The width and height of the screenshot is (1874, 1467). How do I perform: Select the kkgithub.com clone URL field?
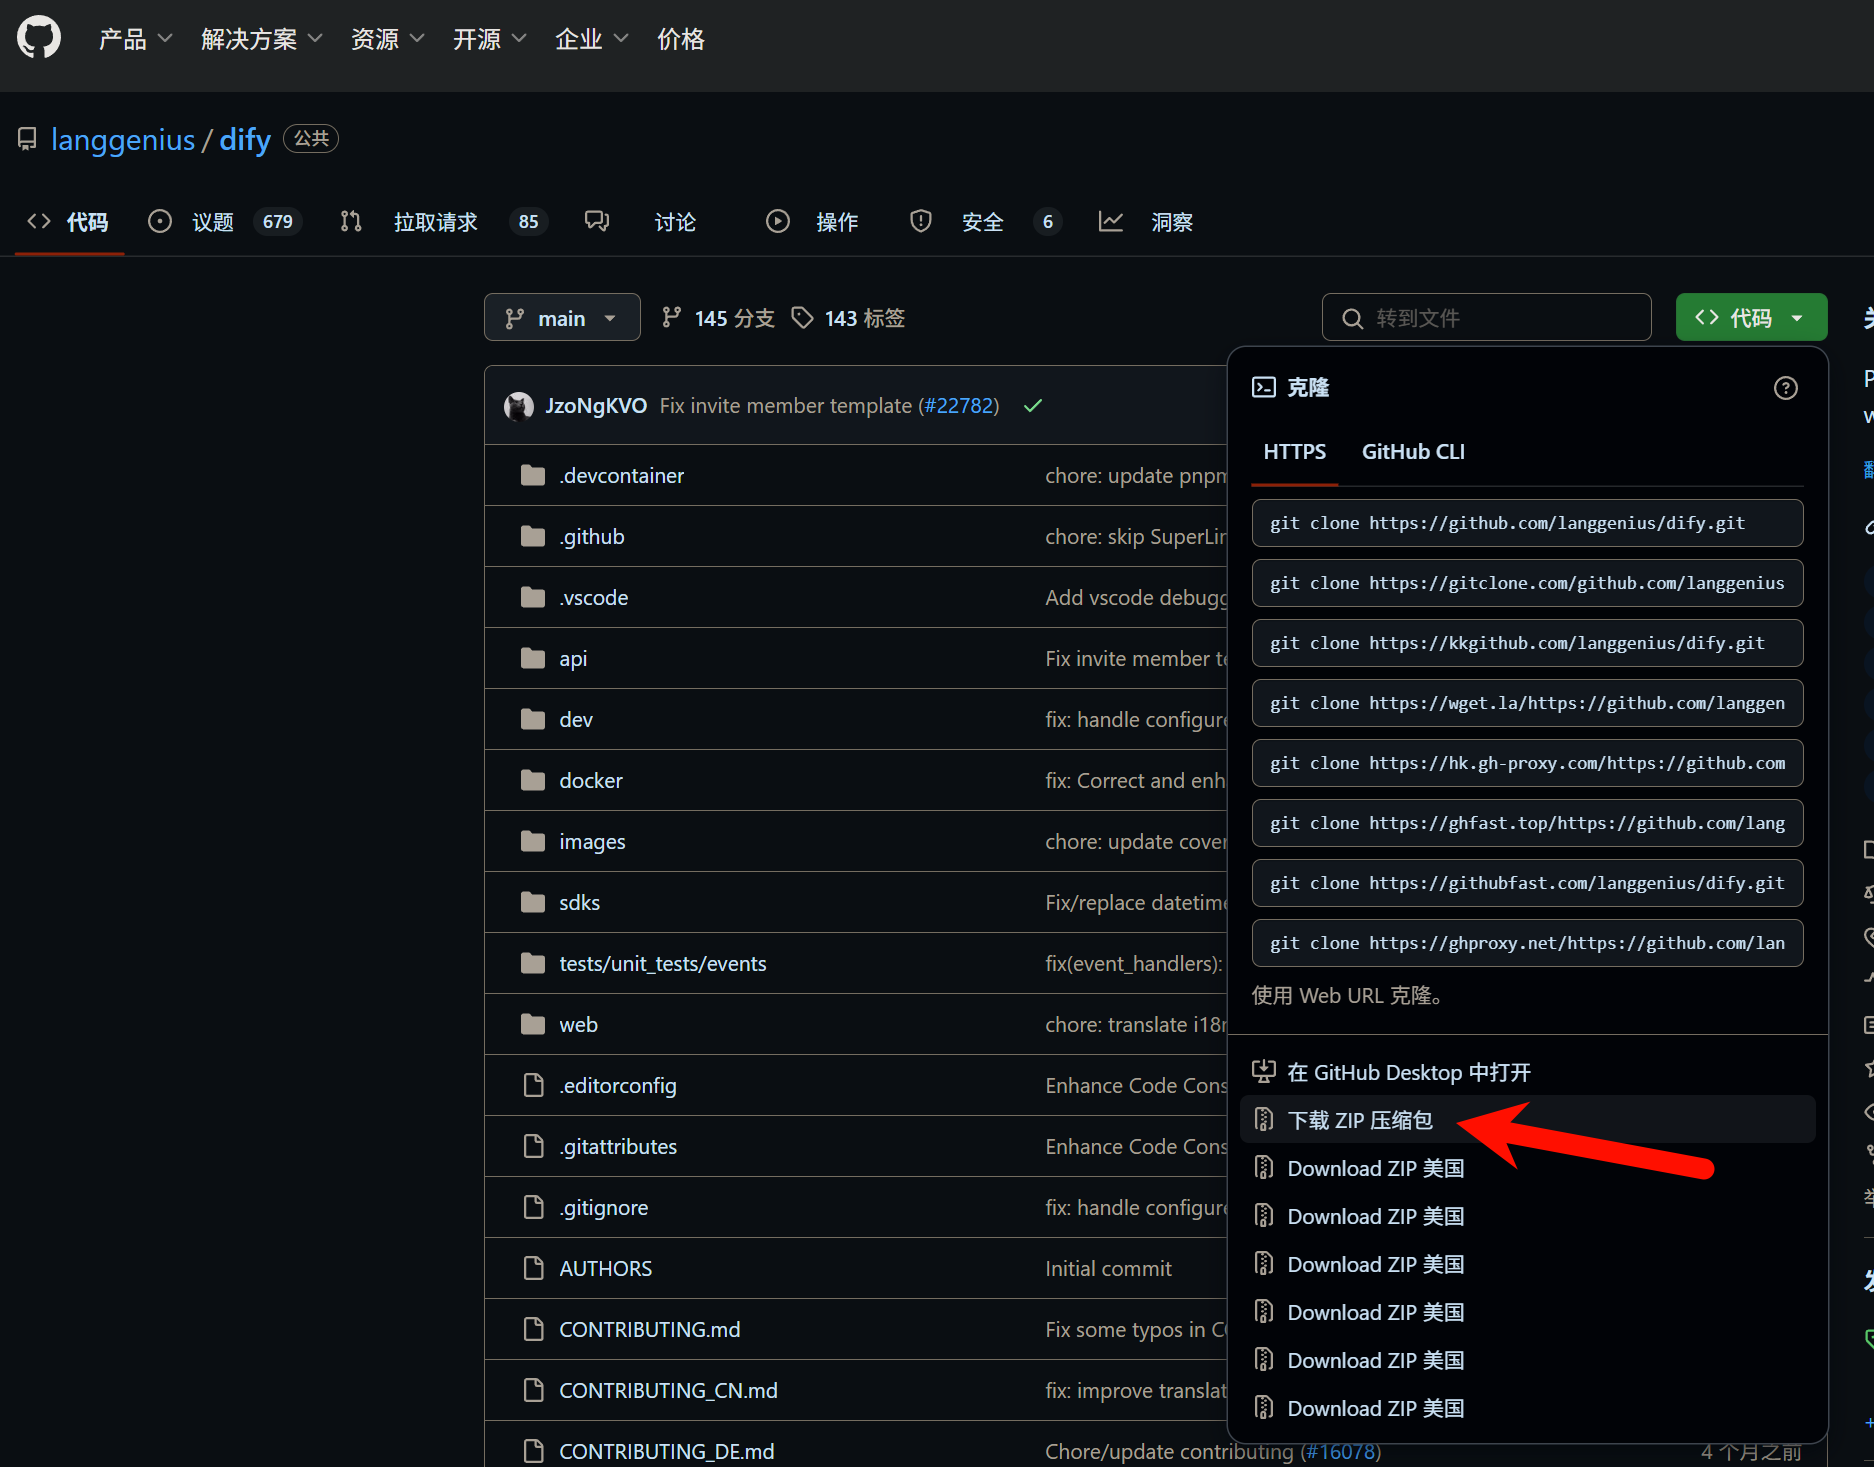1527,643
